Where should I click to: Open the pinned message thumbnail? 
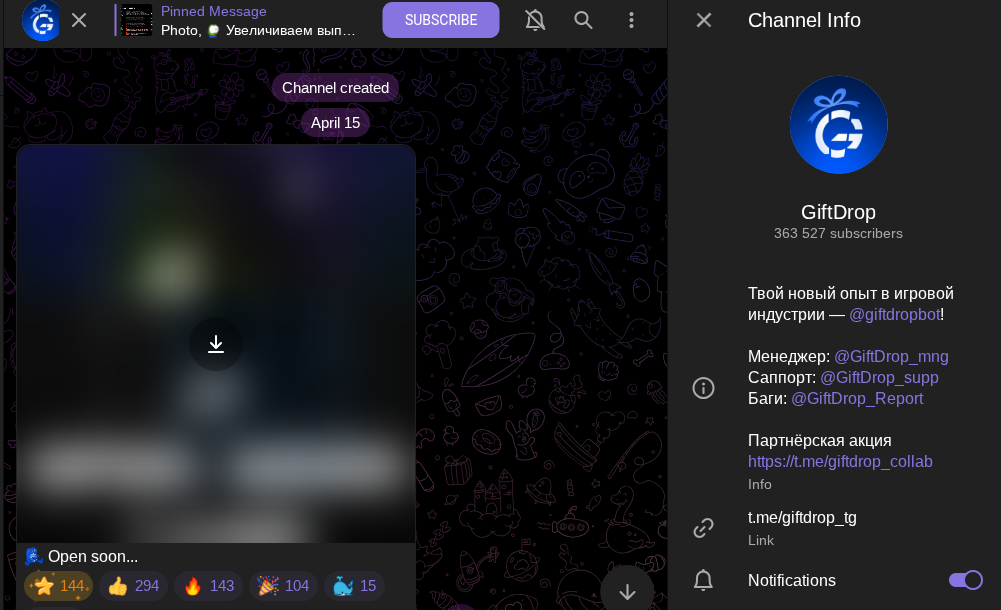[x=137, y=20]
